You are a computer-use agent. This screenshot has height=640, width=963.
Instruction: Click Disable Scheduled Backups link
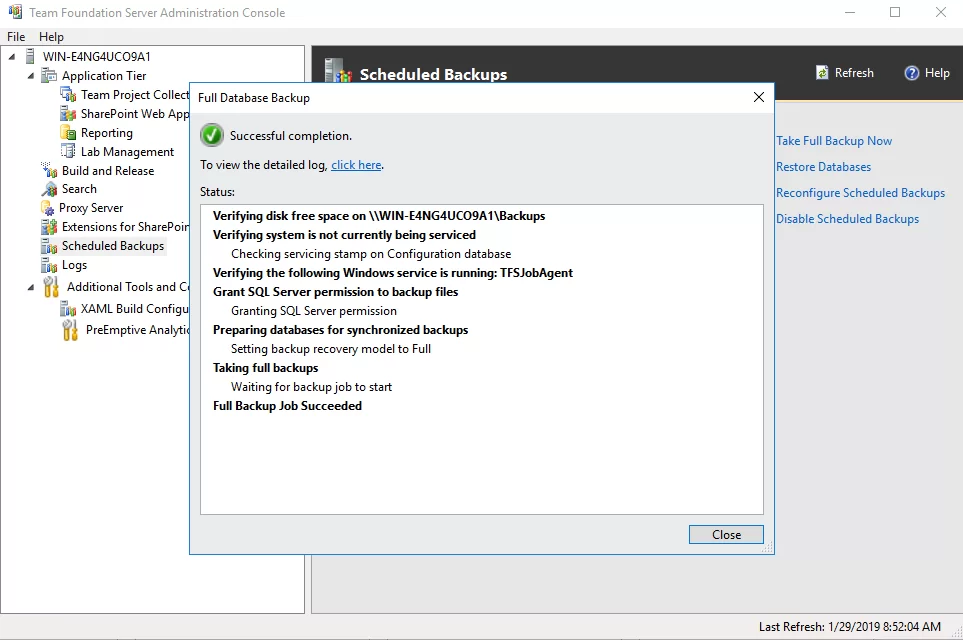click(x=847, y=219)
